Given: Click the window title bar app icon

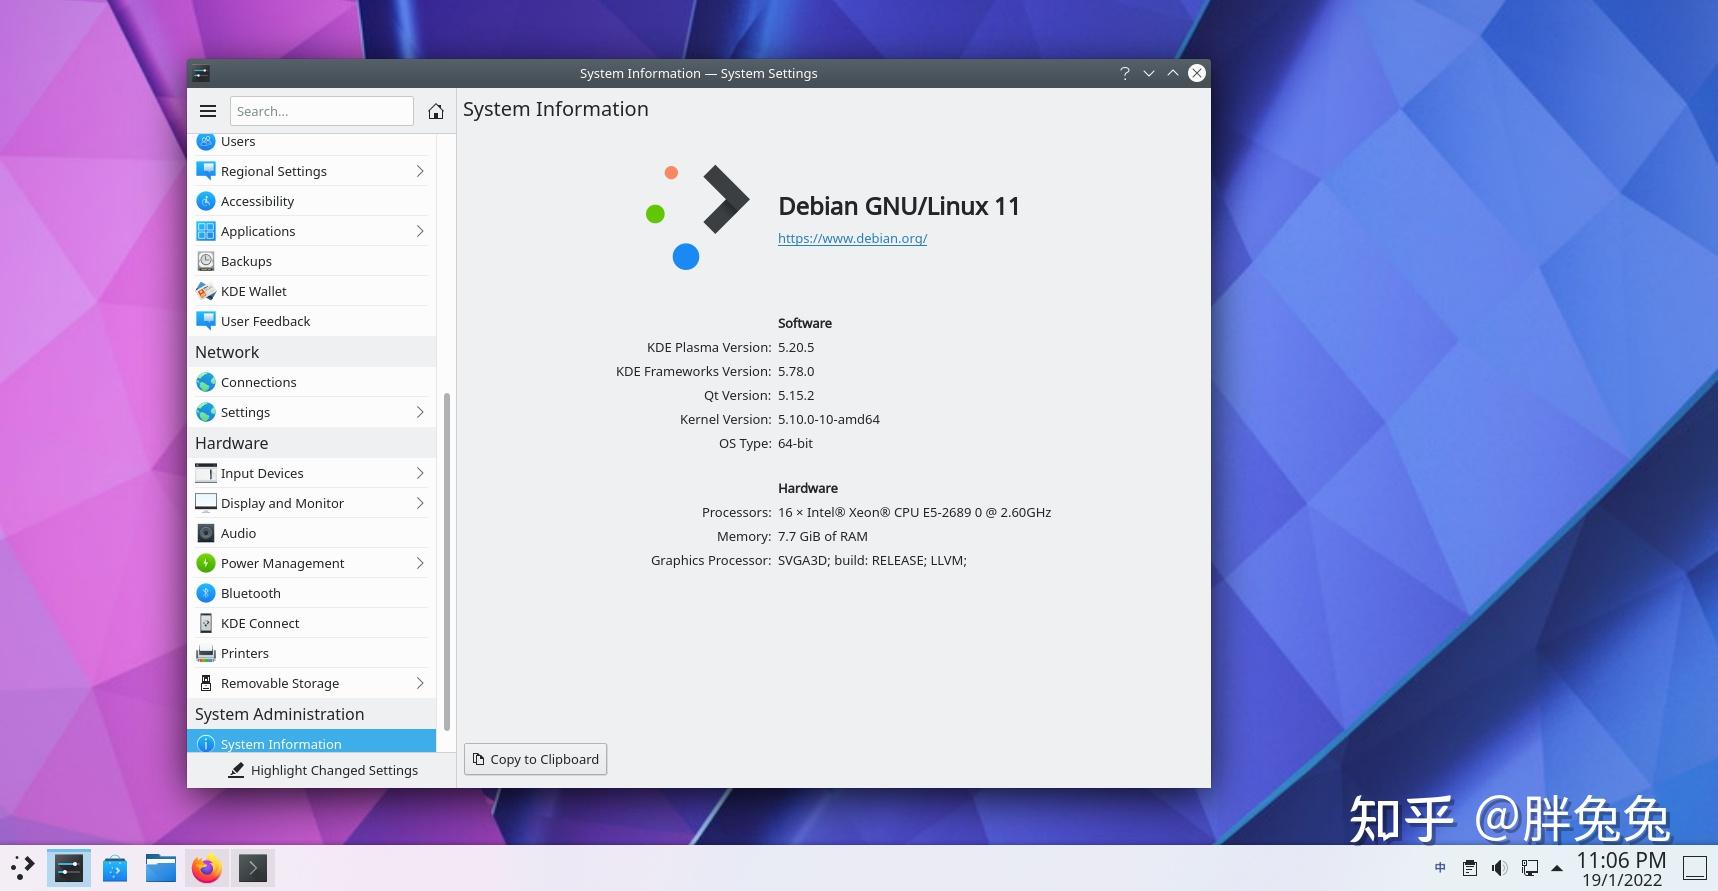Looking at the screenshot, I should (201, 73).
